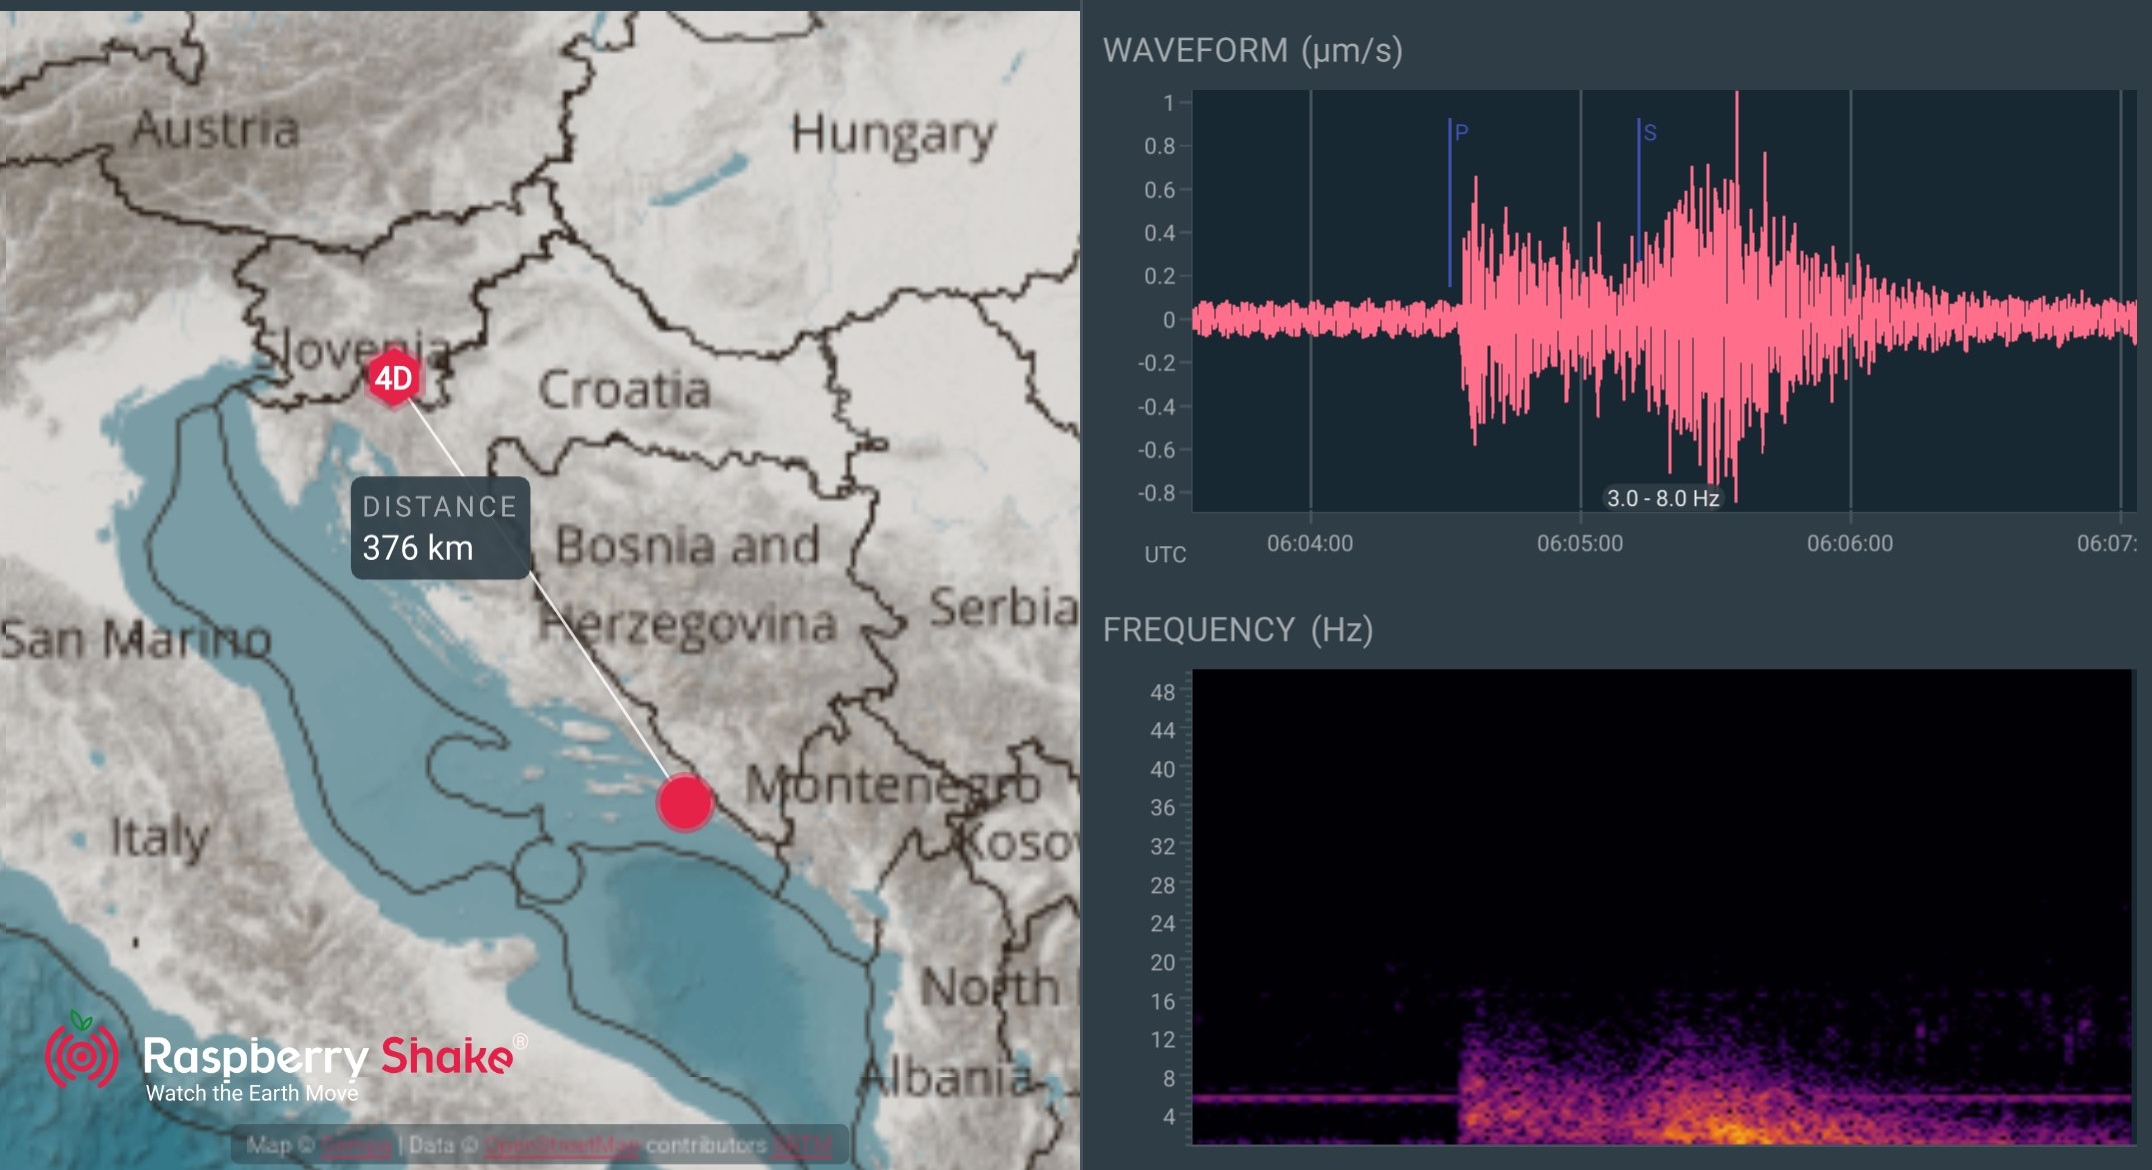The height and width of the screenshot is (1170, 2152).
Task: Click the FREQUENCY (Hz) heading
Action: point(1237,630)
